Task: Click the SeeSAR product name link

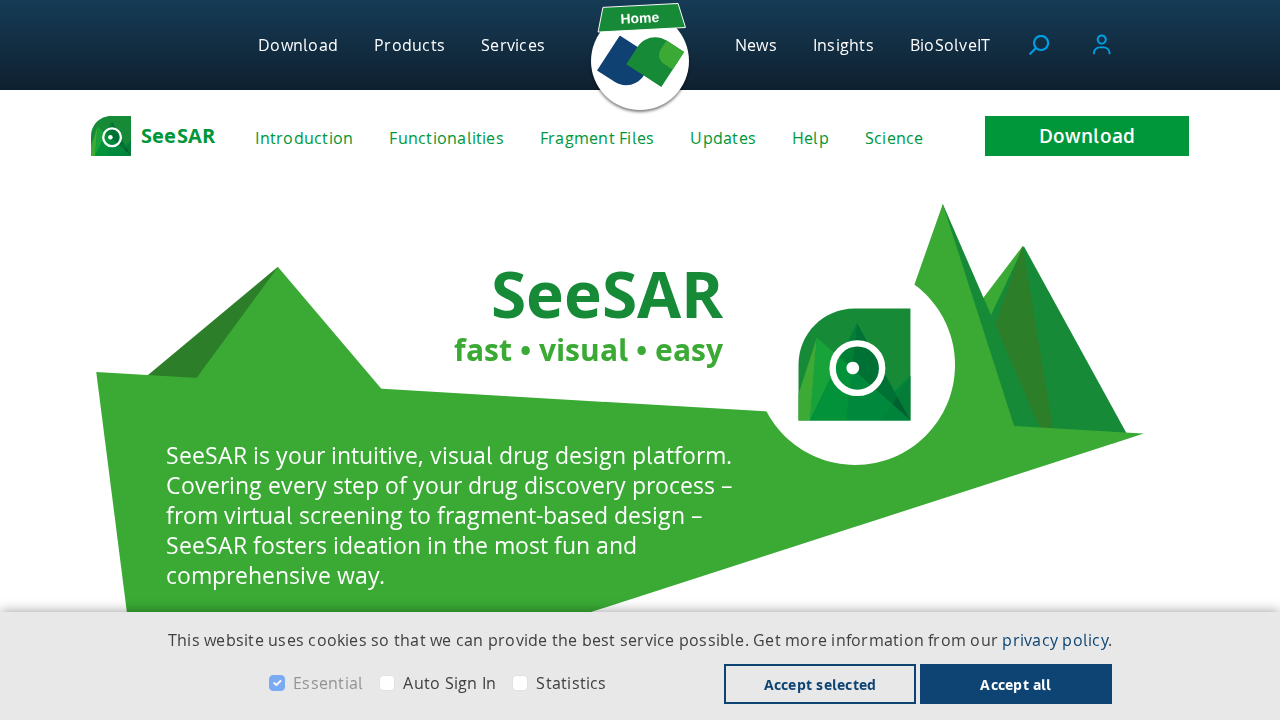Action: tap(178, 136)
